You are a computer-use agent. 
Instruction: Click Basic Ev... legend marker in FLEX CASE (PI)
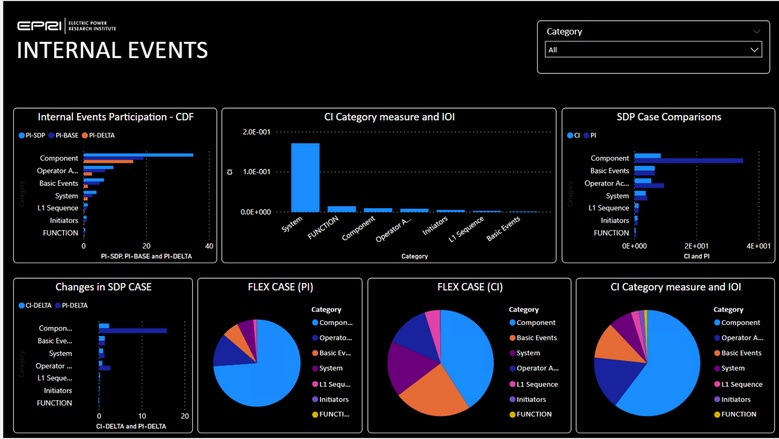tap(315, 353)
